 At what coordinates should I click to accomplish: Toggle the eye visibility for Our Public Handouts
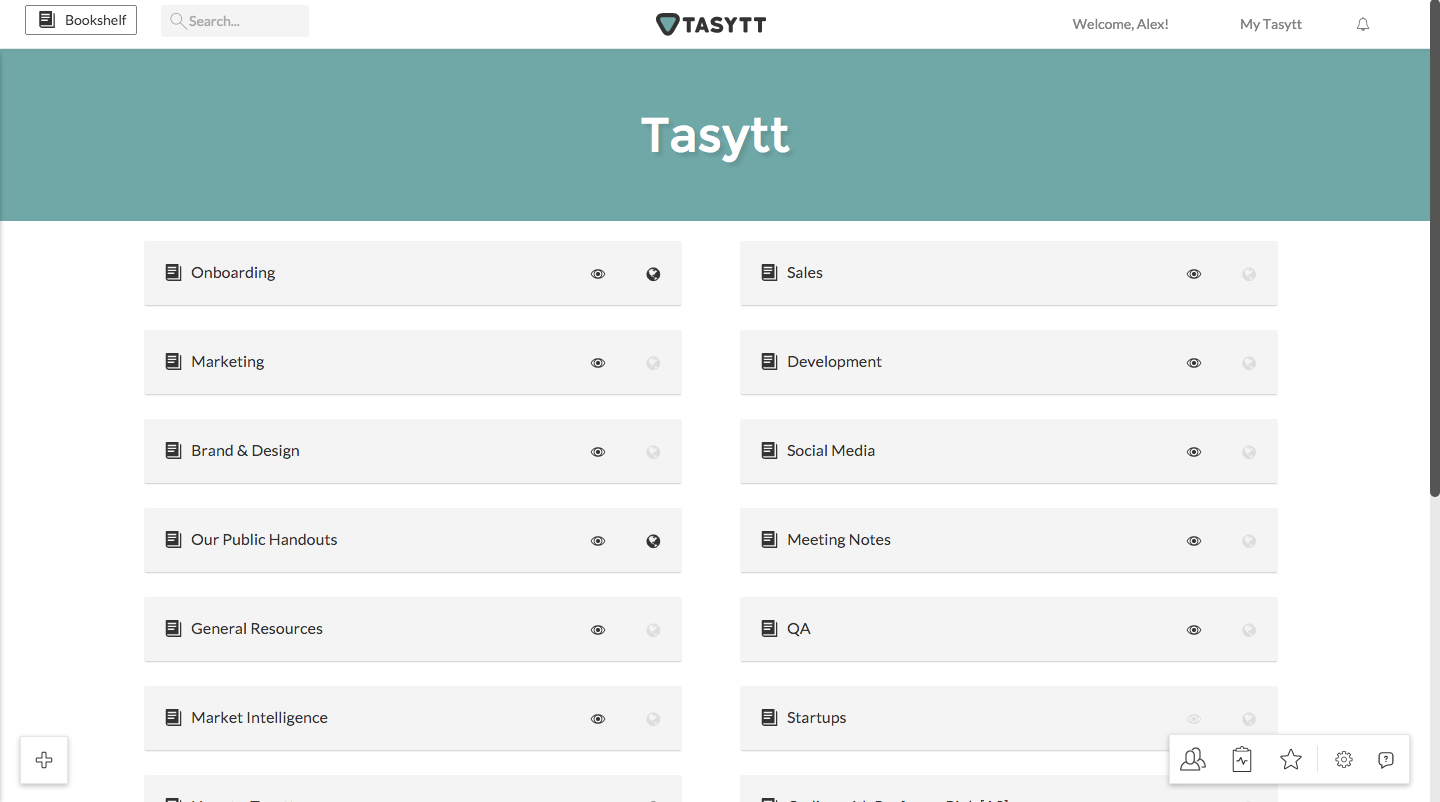tap(598, 541)
